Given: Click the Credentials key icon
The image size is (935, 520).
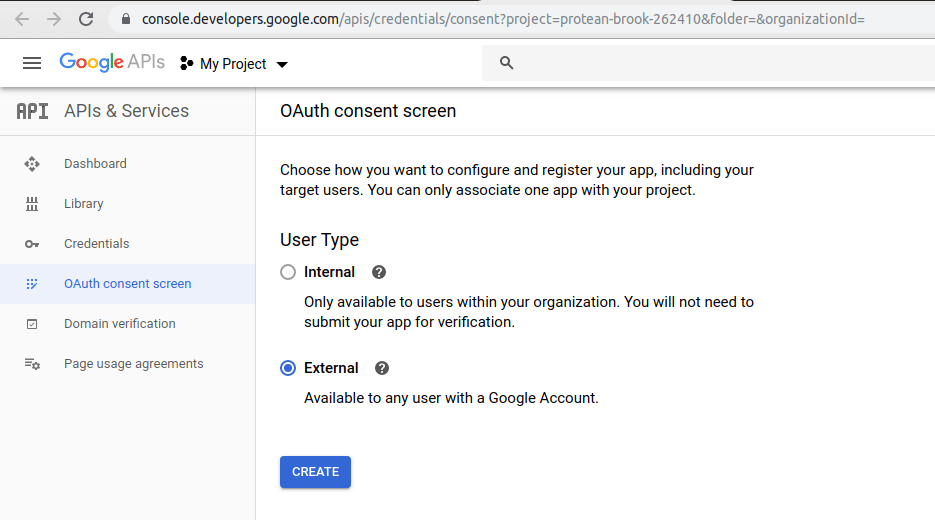Looking at the screenshot, I should point(32,244).
